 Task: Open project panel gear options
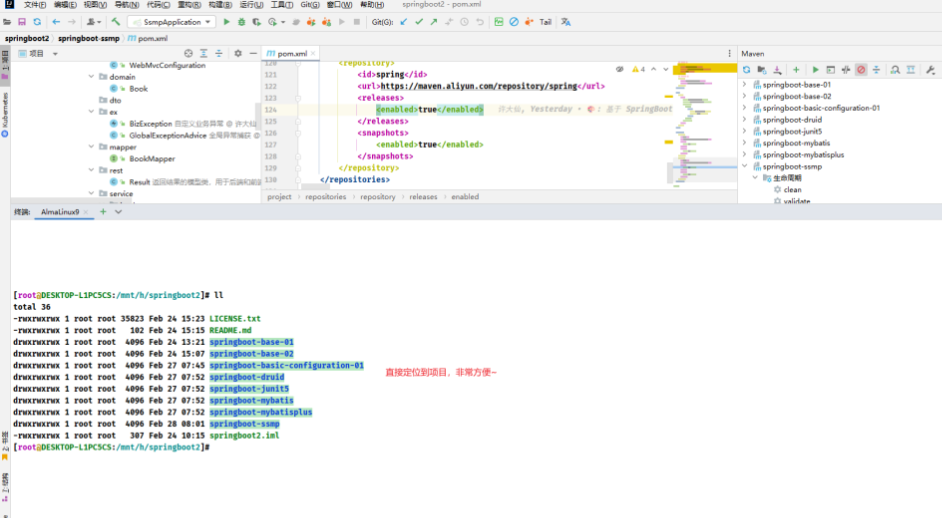236,53
